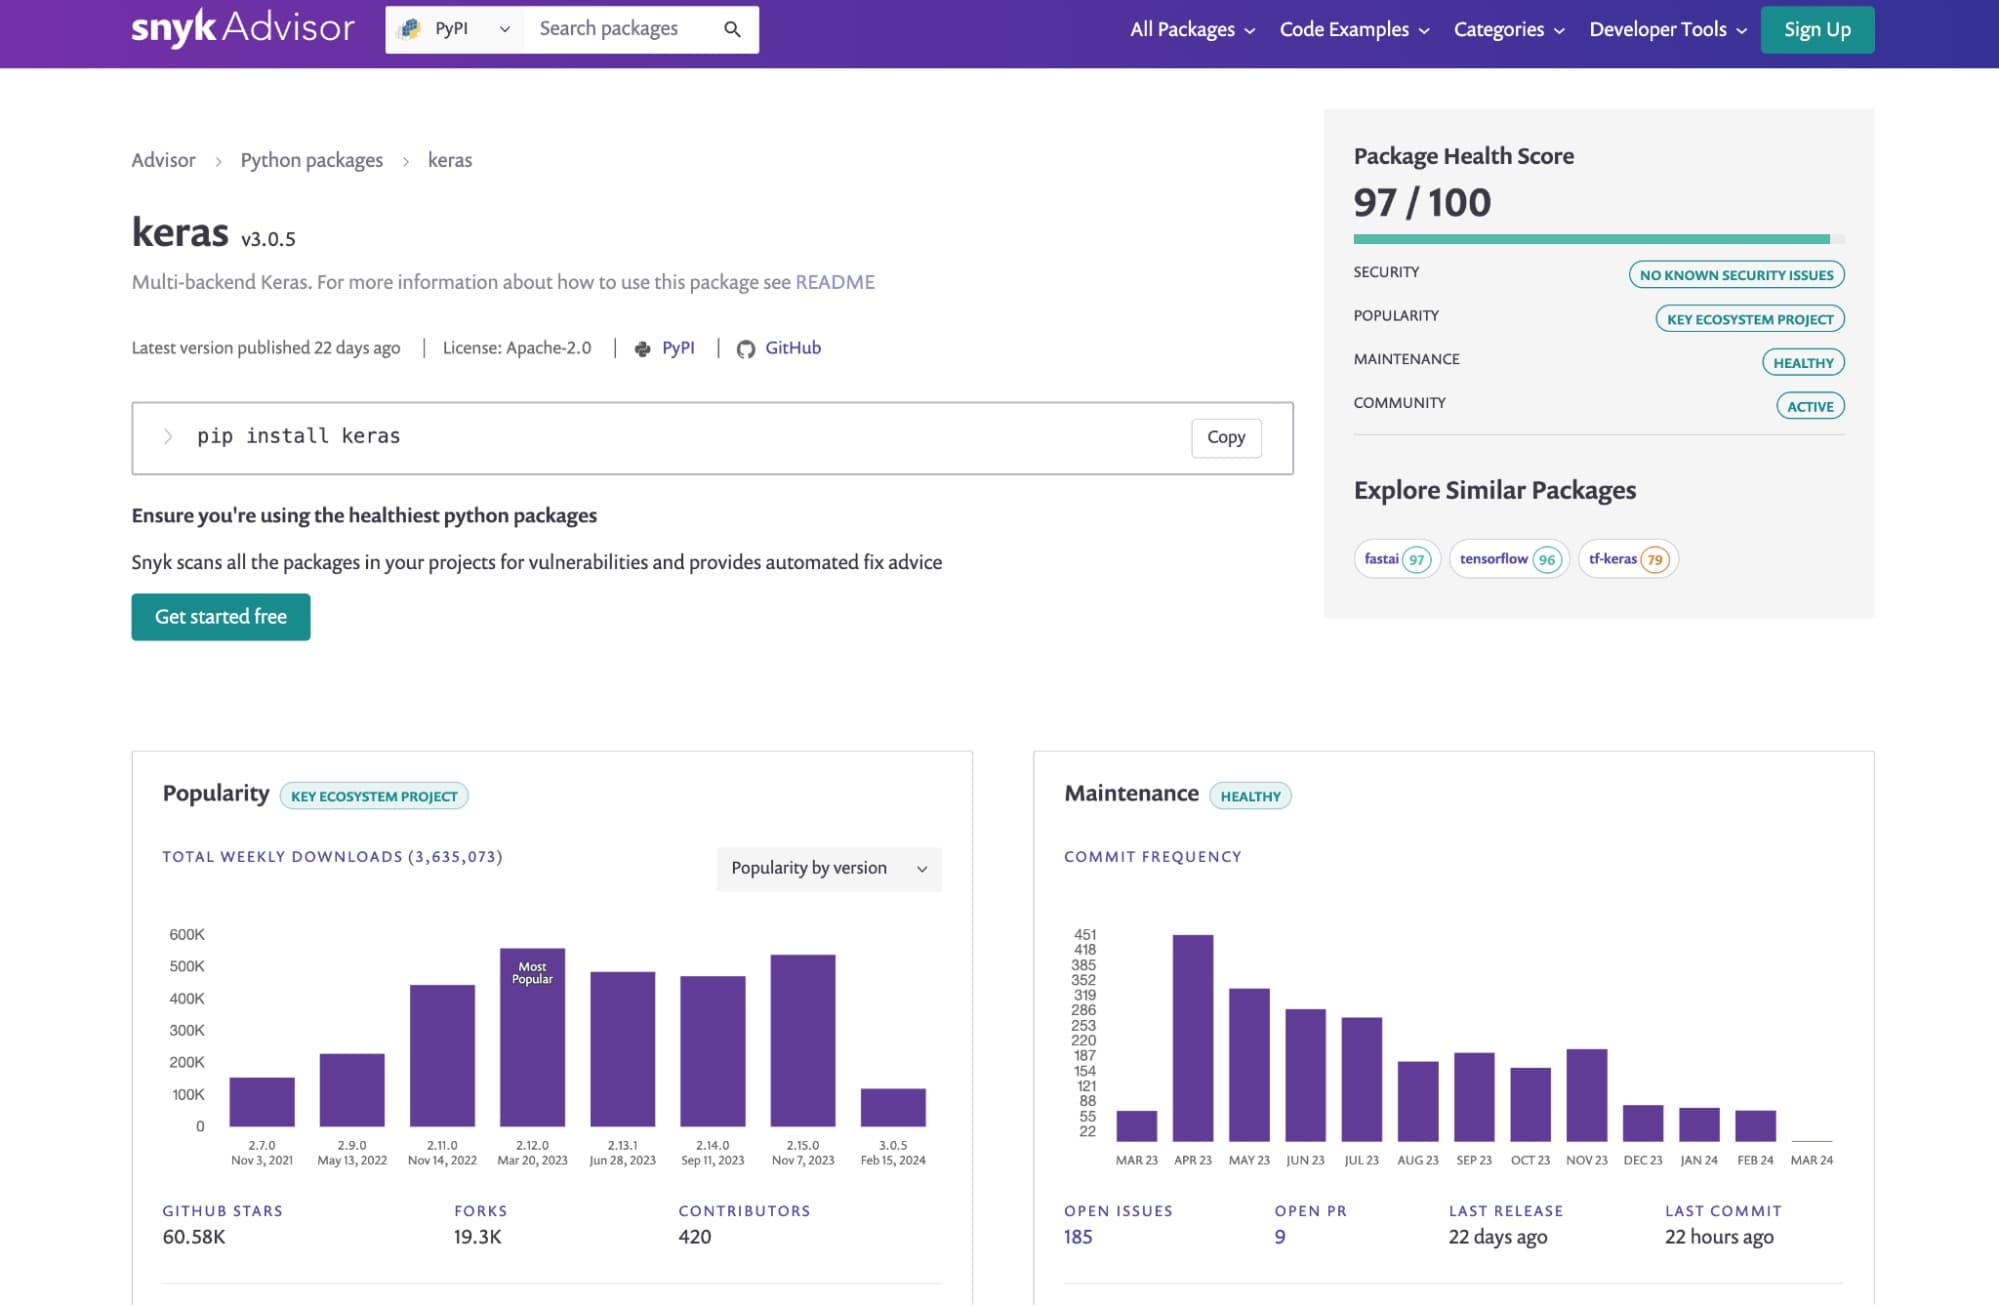Click the tf-keras score badge 79

point(1655,560)
